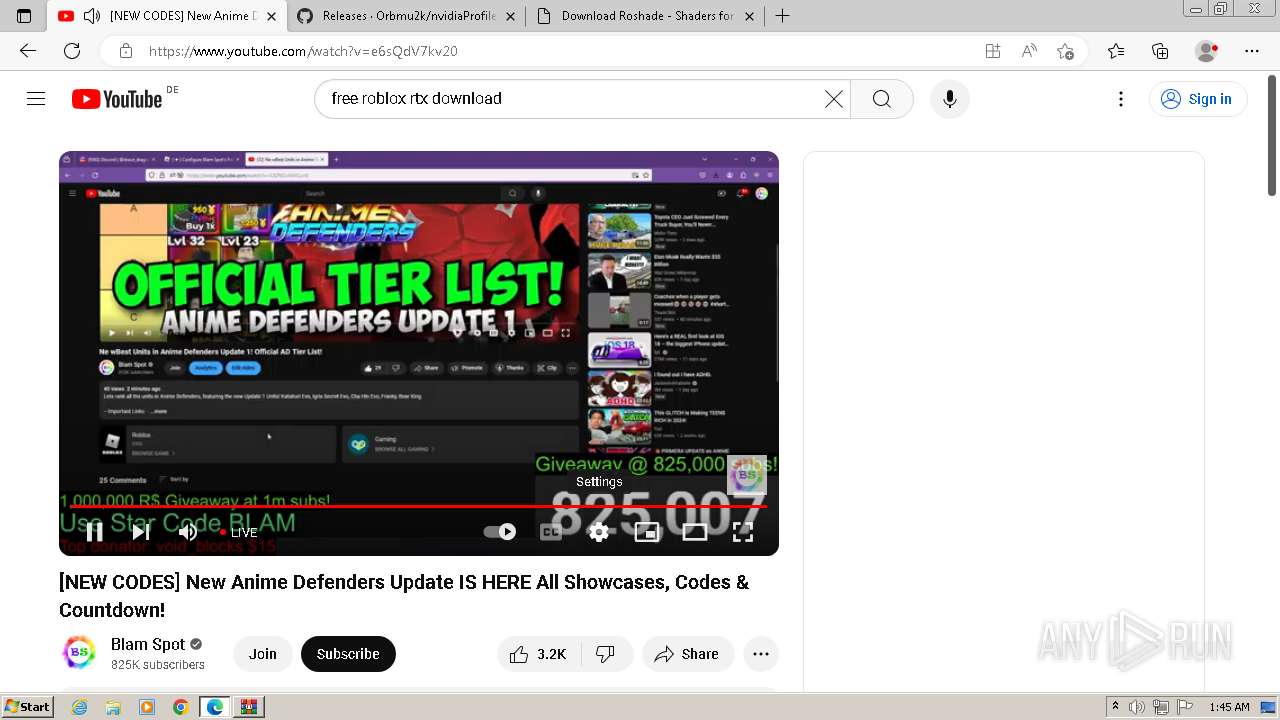
Task: Open the YouTube guide hamburger menu
Action: 36,99
